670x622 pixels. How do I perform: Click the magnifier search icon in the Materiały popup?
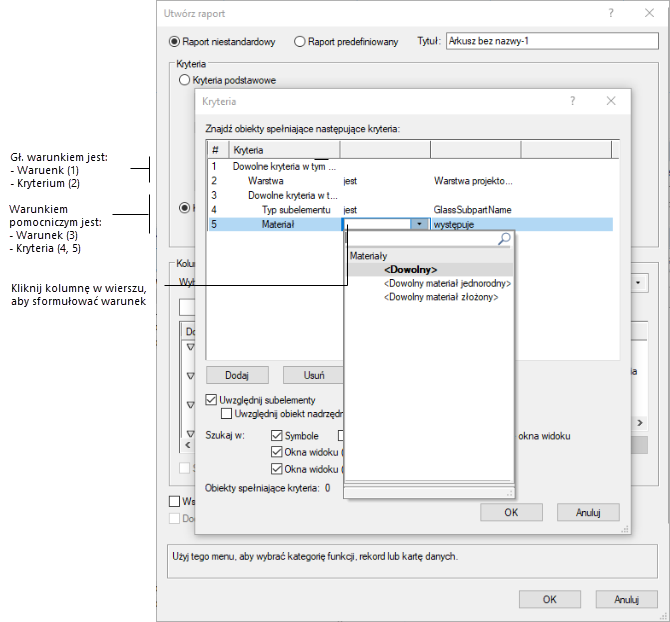[x=504, y=239]
